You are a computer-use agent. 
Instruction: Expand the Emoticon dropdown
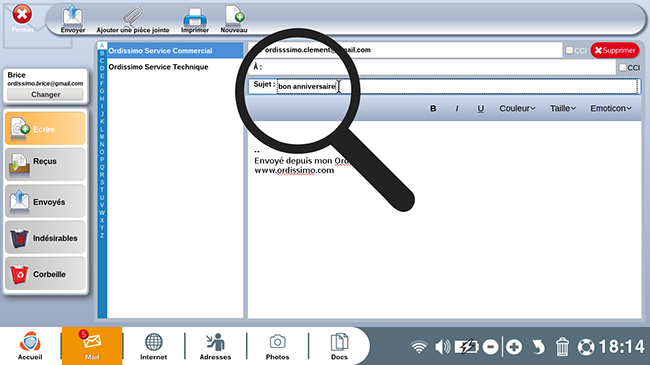pos(611,108)
